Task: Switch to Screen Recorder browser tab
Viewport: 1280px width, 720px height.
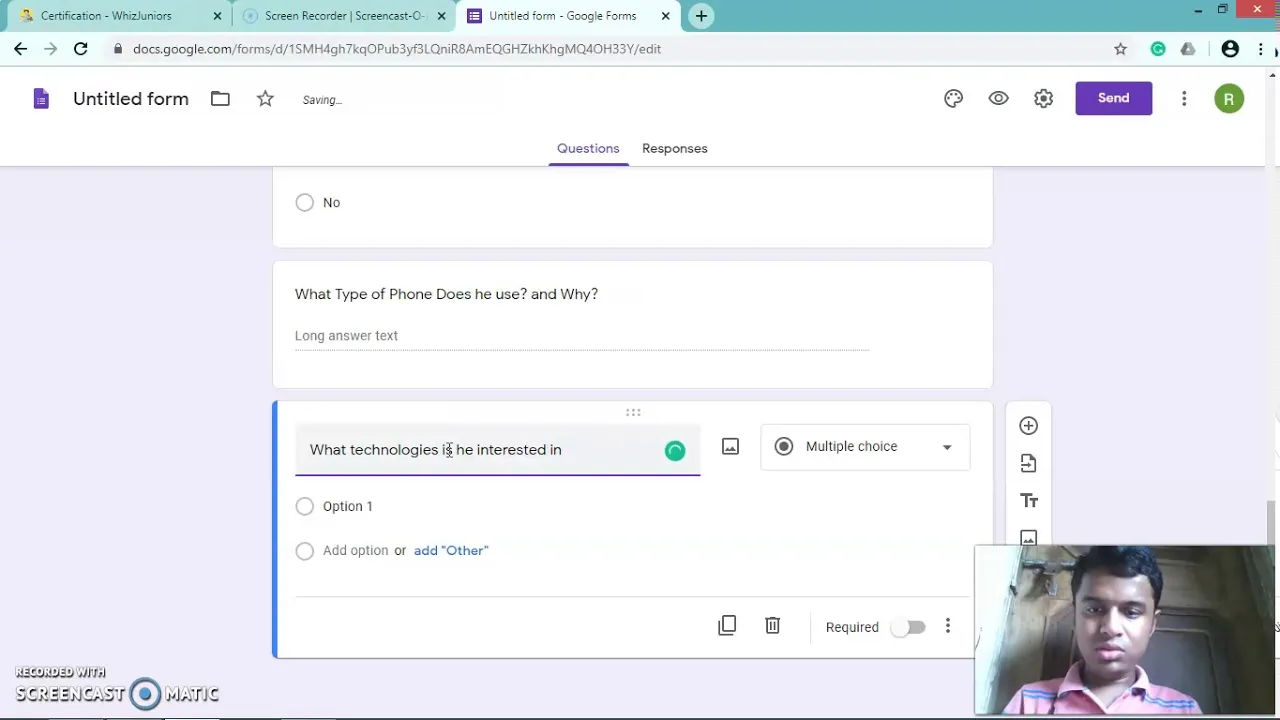Action: (x=344, y=16)
